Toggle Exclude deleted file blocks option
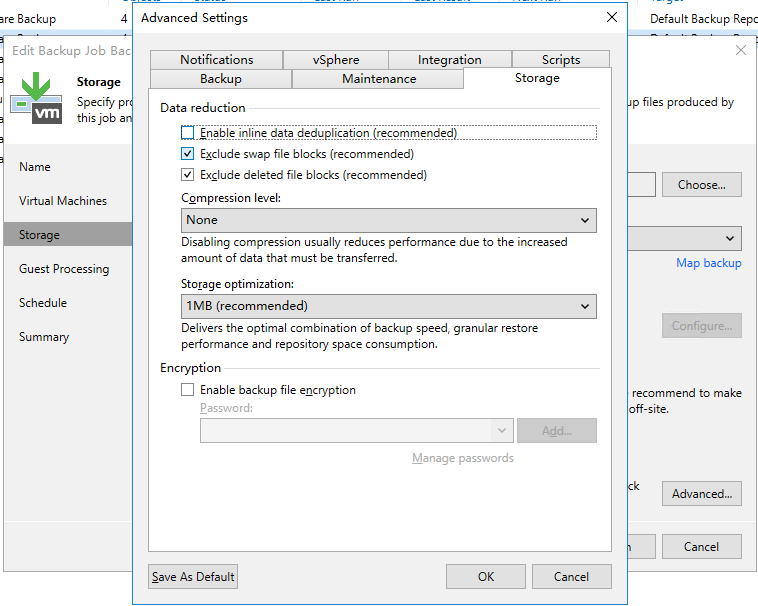Viewport: 758px width, 606px height. click(188, 175)
